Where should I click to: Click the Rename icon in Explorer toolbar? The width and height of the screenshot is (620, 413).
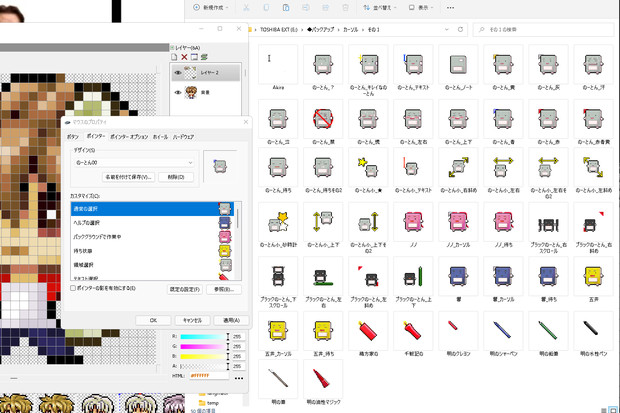(x=306, y=8)
